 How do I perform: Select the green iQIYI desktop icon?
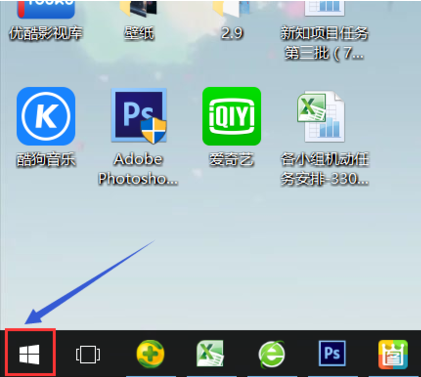tap(232, 116)
